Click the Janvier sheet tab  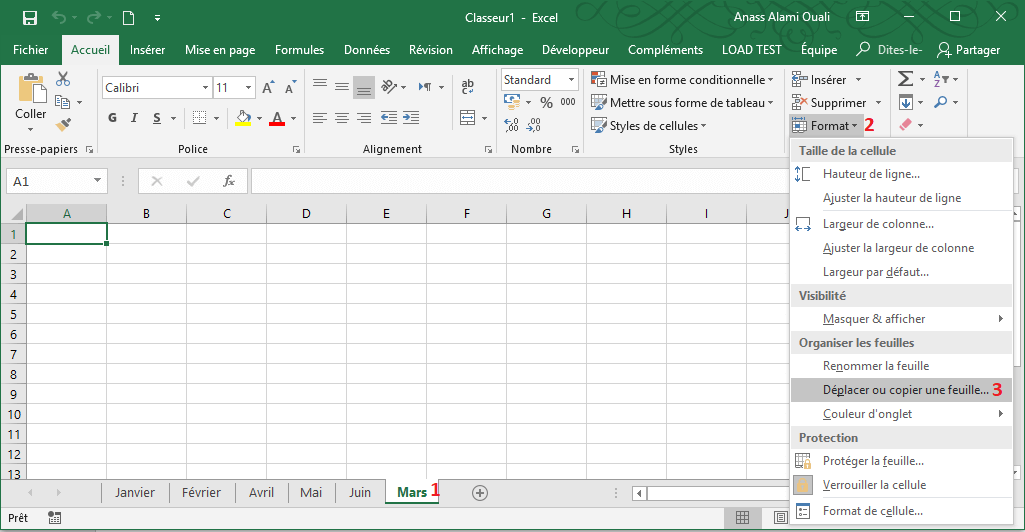click(x=135, y=492)
